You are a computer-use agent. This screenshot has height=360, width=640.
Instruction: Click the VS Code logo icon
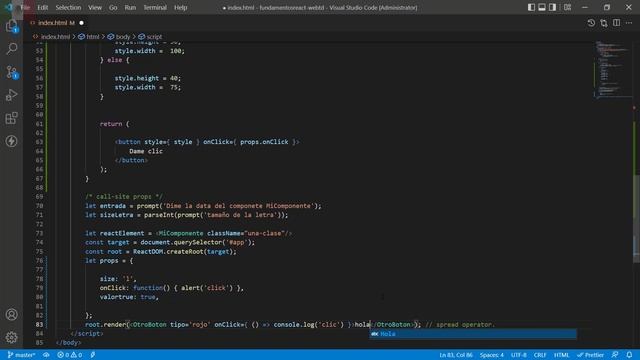[9, 7]
